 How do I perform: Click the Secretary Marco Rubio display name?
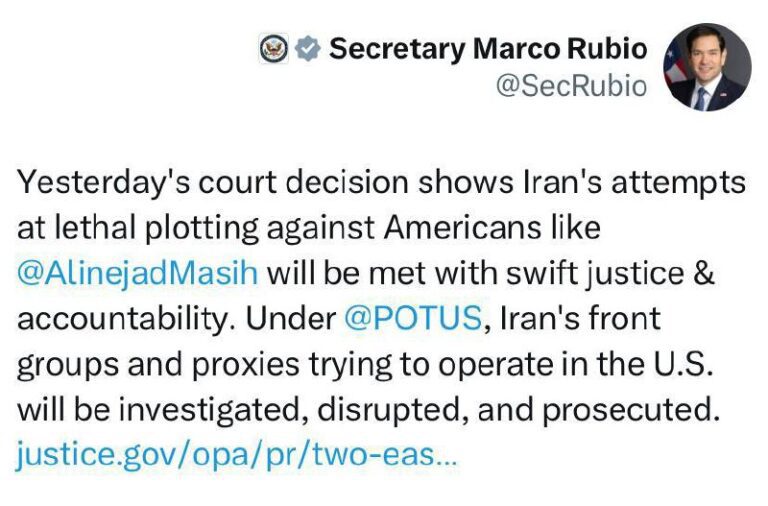pos(488,48)
